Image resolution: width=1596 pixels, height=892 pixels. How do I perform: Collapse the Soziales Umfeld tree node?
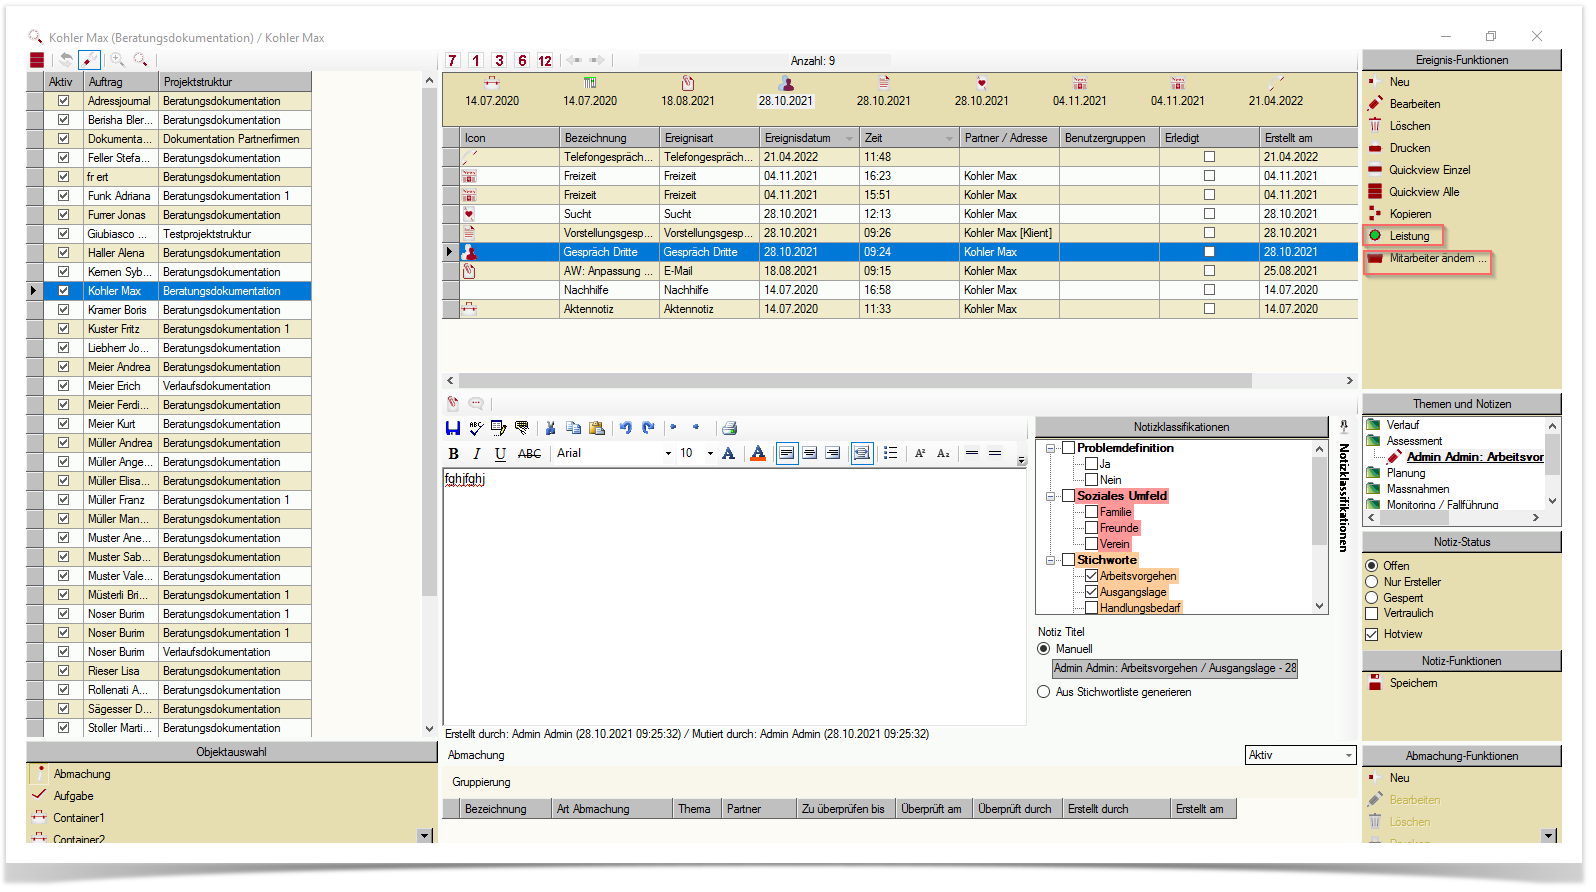(x=1051, y=496)
